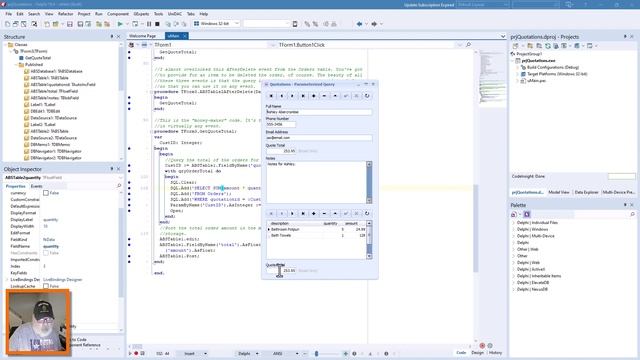The width and height of the screenshot is (640, 360).
Task: Open the Windows 32-bit platform dropdown
Action: click(x=237, y=24)
